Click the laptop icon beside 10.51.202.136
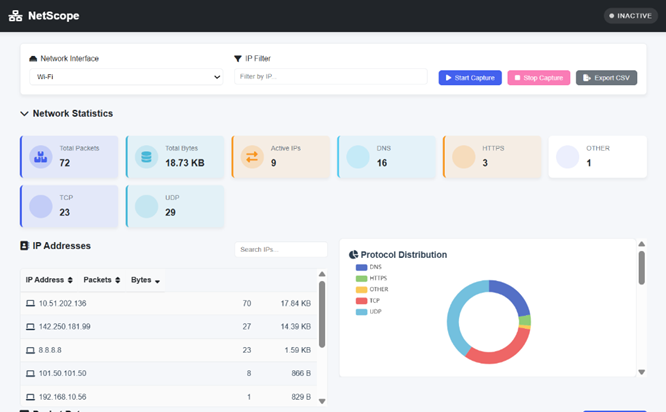This screenshot has width=666, height=412. 29,303
